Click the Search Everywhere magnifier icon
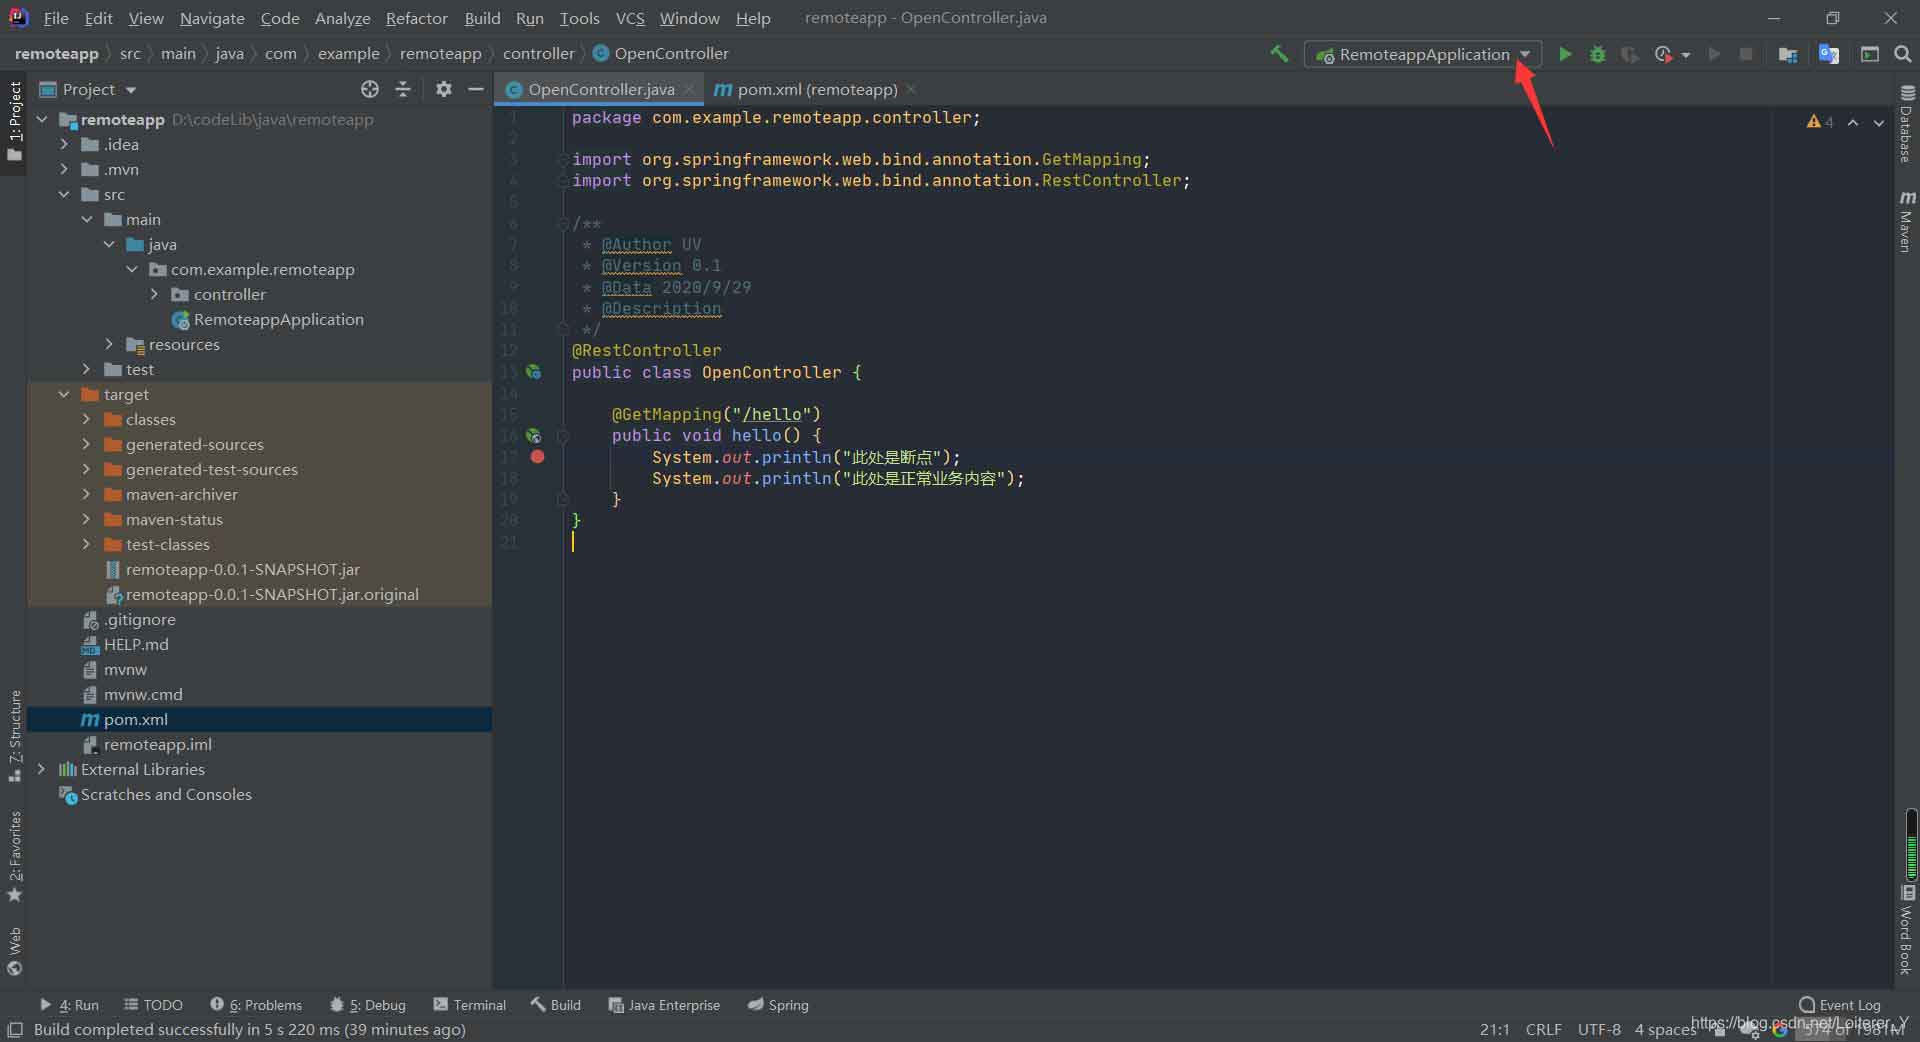This screenshot has width=1920, height=1042. [x=1903, y=54]
